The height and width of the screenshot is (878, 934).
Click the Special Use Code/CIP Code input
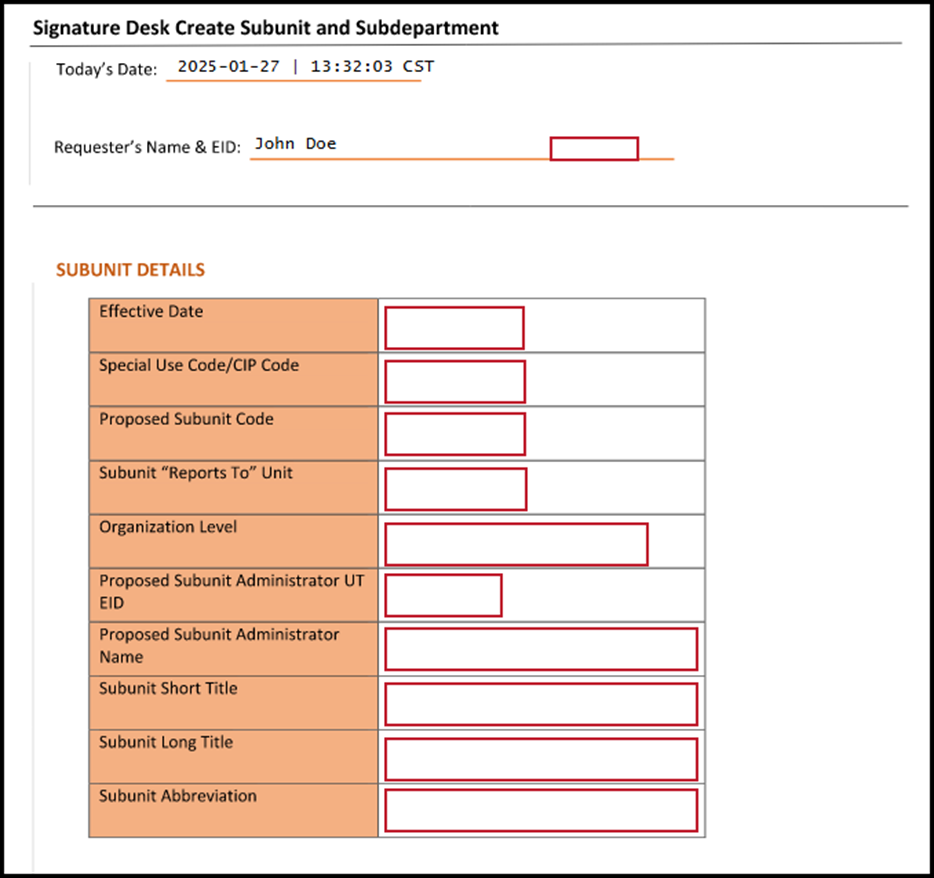[455, 382]
